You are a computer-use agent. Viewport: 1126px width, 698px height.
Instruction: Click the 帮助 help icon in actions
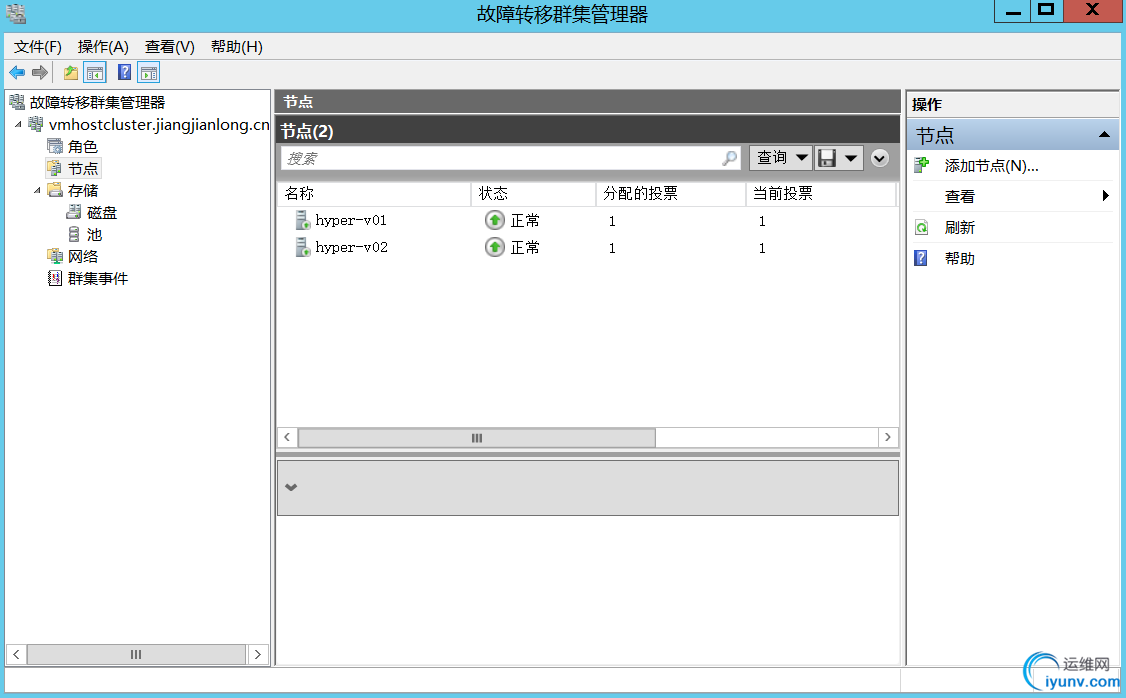[x=921, y=258]
